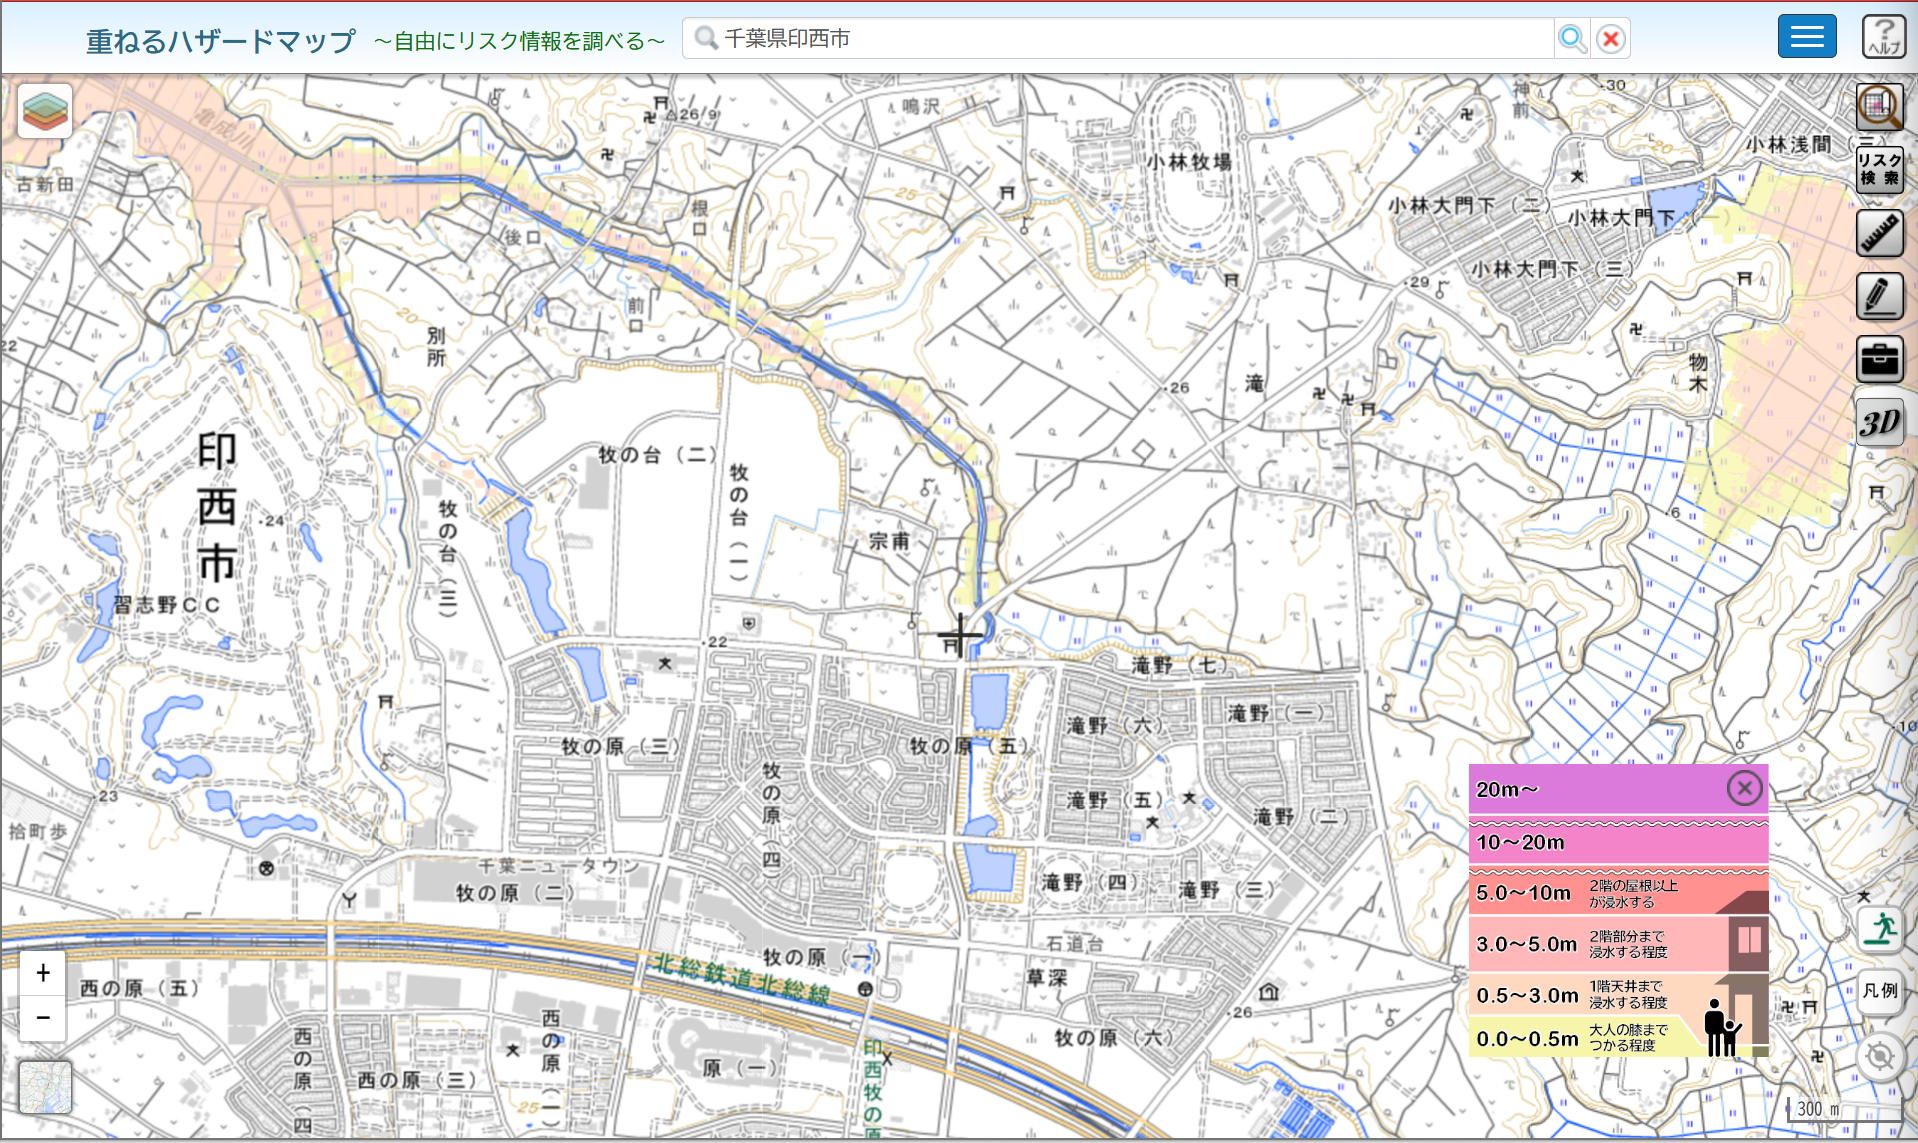Dismiss the flood depth legend panel
The width and height of the screenshot is (1918, 1143).
pyautogui.click(x=1745, y=788)
